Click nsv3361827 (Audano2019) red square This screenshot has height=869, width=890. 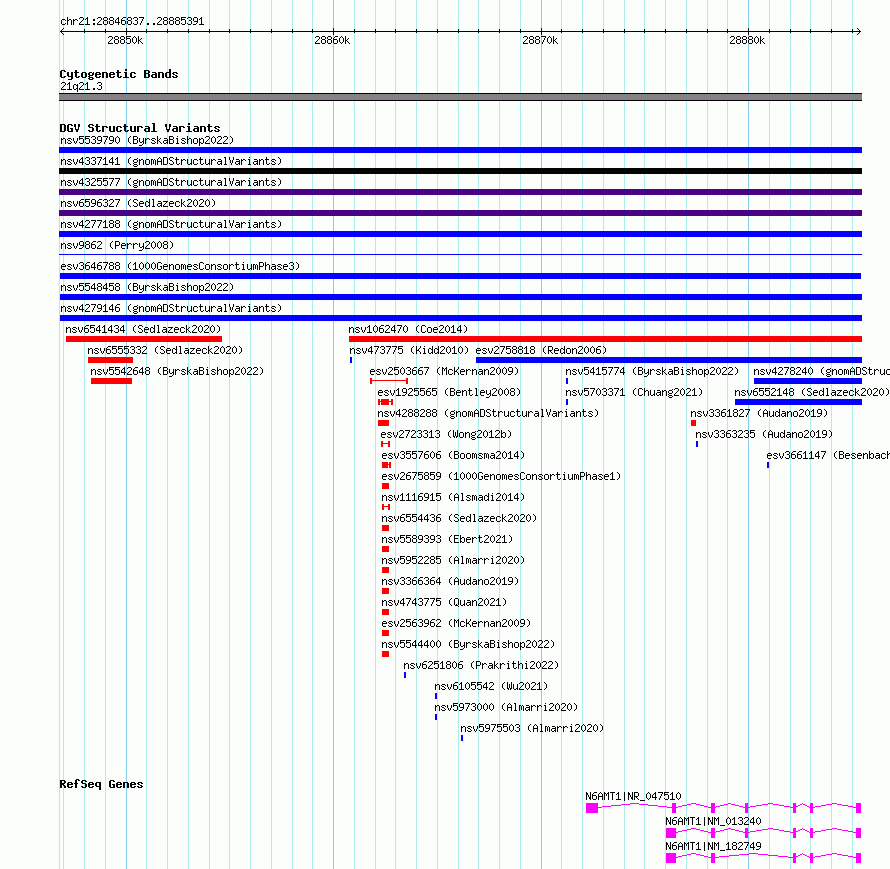[x=694, y=423]
